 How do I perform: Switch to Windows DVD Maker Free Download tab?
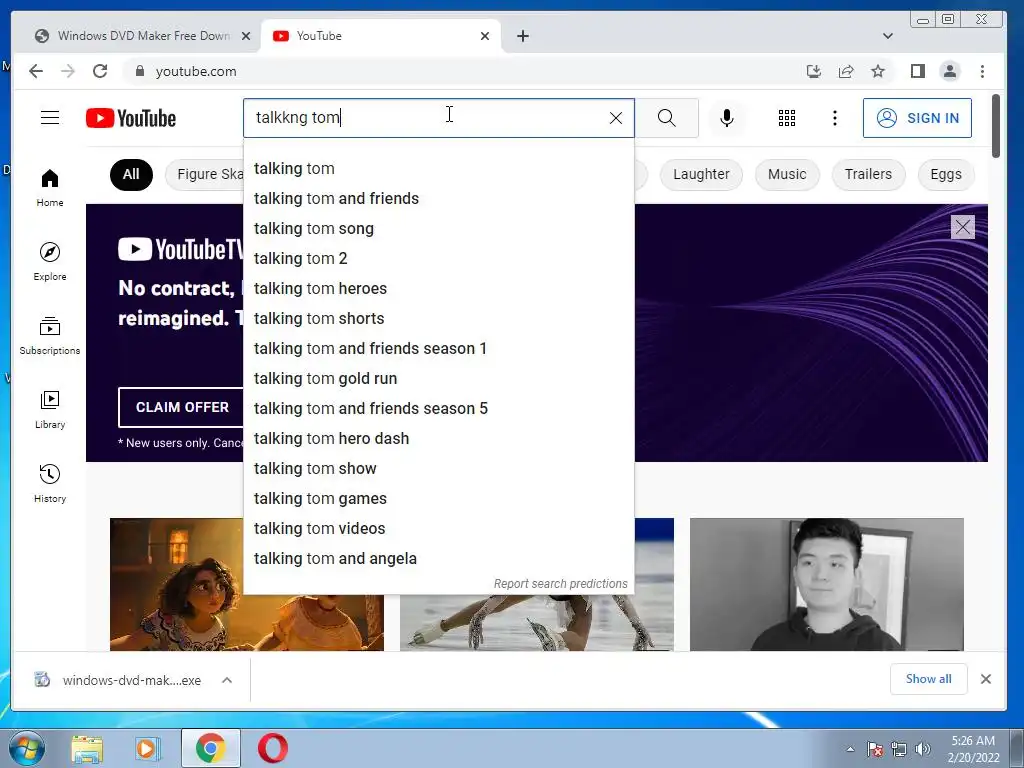(x=142, y=36)
